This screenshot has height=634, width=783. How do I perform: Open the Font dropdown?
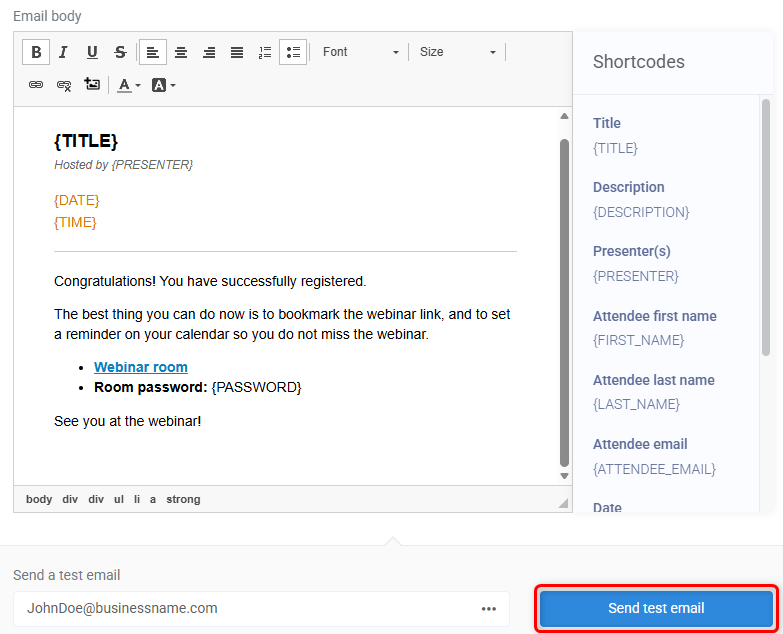(361, 52)
